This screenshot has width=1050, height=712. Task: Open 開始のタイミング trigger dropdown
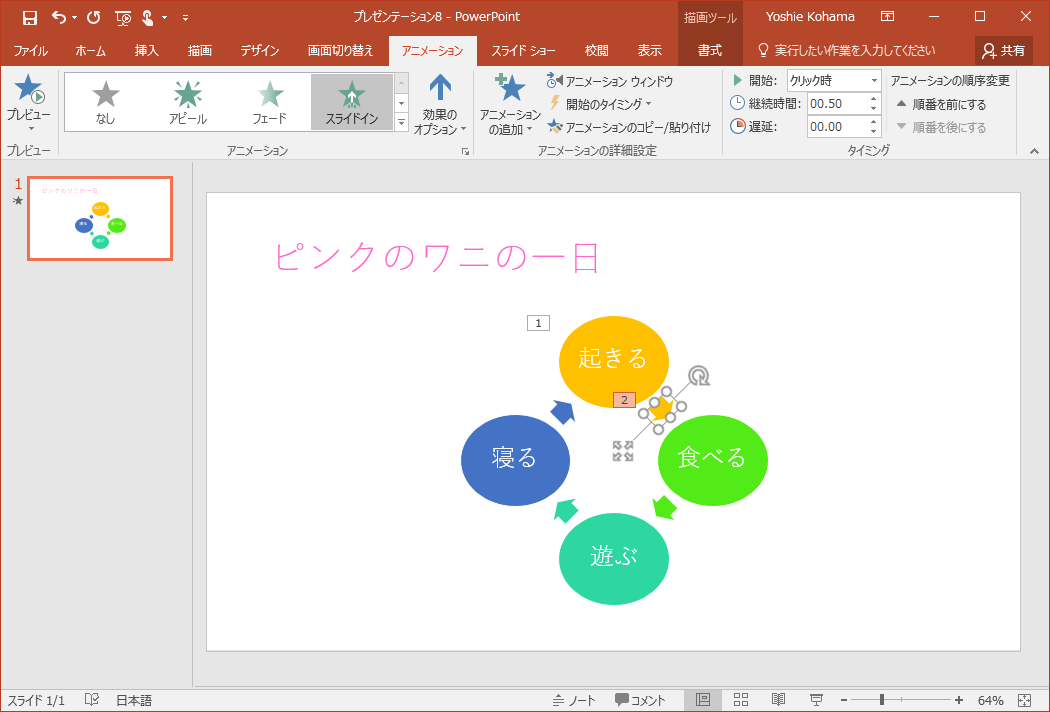click(600, 104)
